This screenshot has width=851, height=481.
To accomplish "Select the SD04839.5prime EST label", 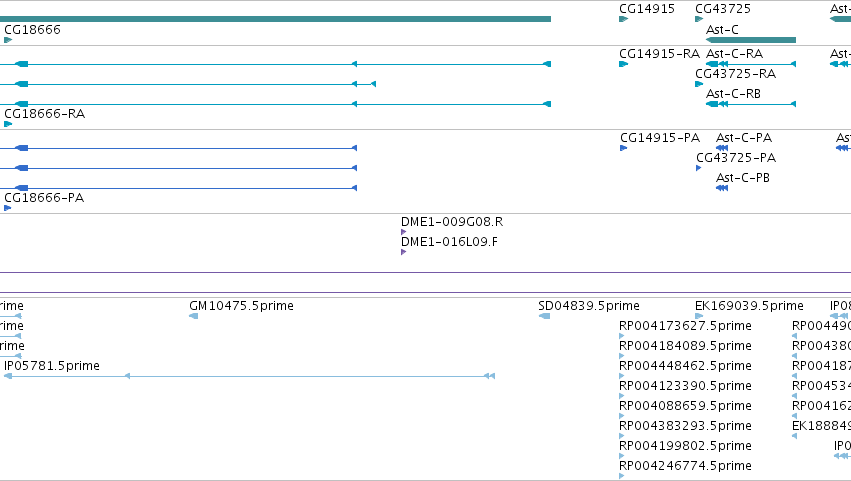I will tap(589, 306).
